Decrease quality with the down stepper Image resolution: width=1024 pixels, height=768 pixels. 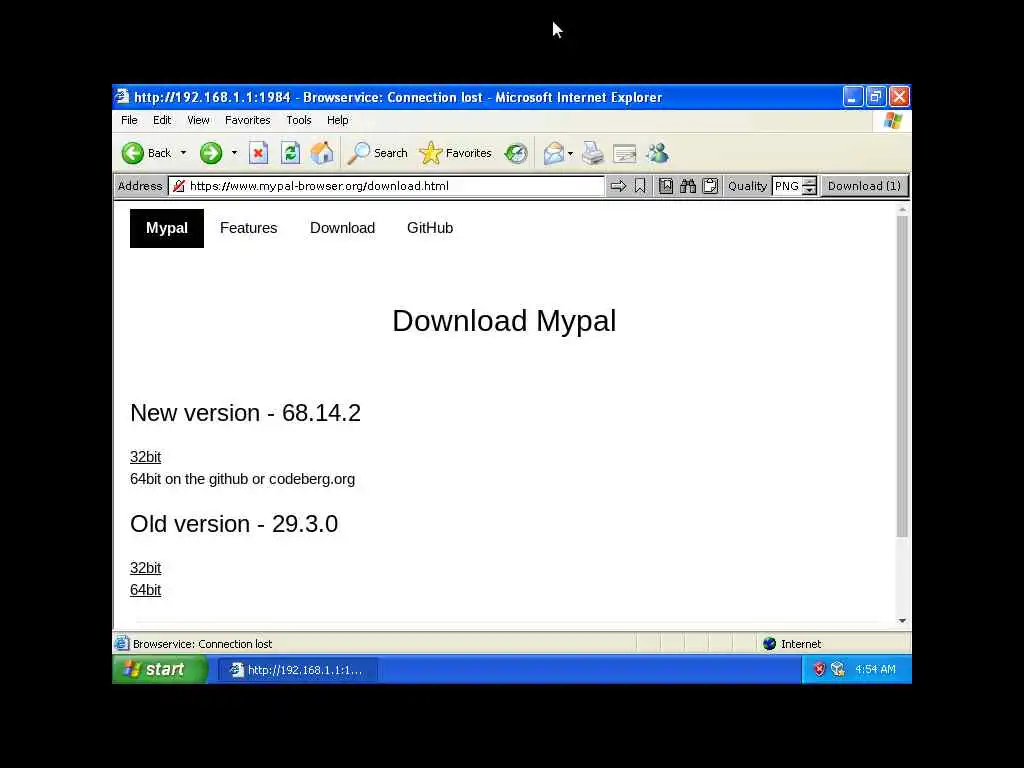tap(810, 191)
